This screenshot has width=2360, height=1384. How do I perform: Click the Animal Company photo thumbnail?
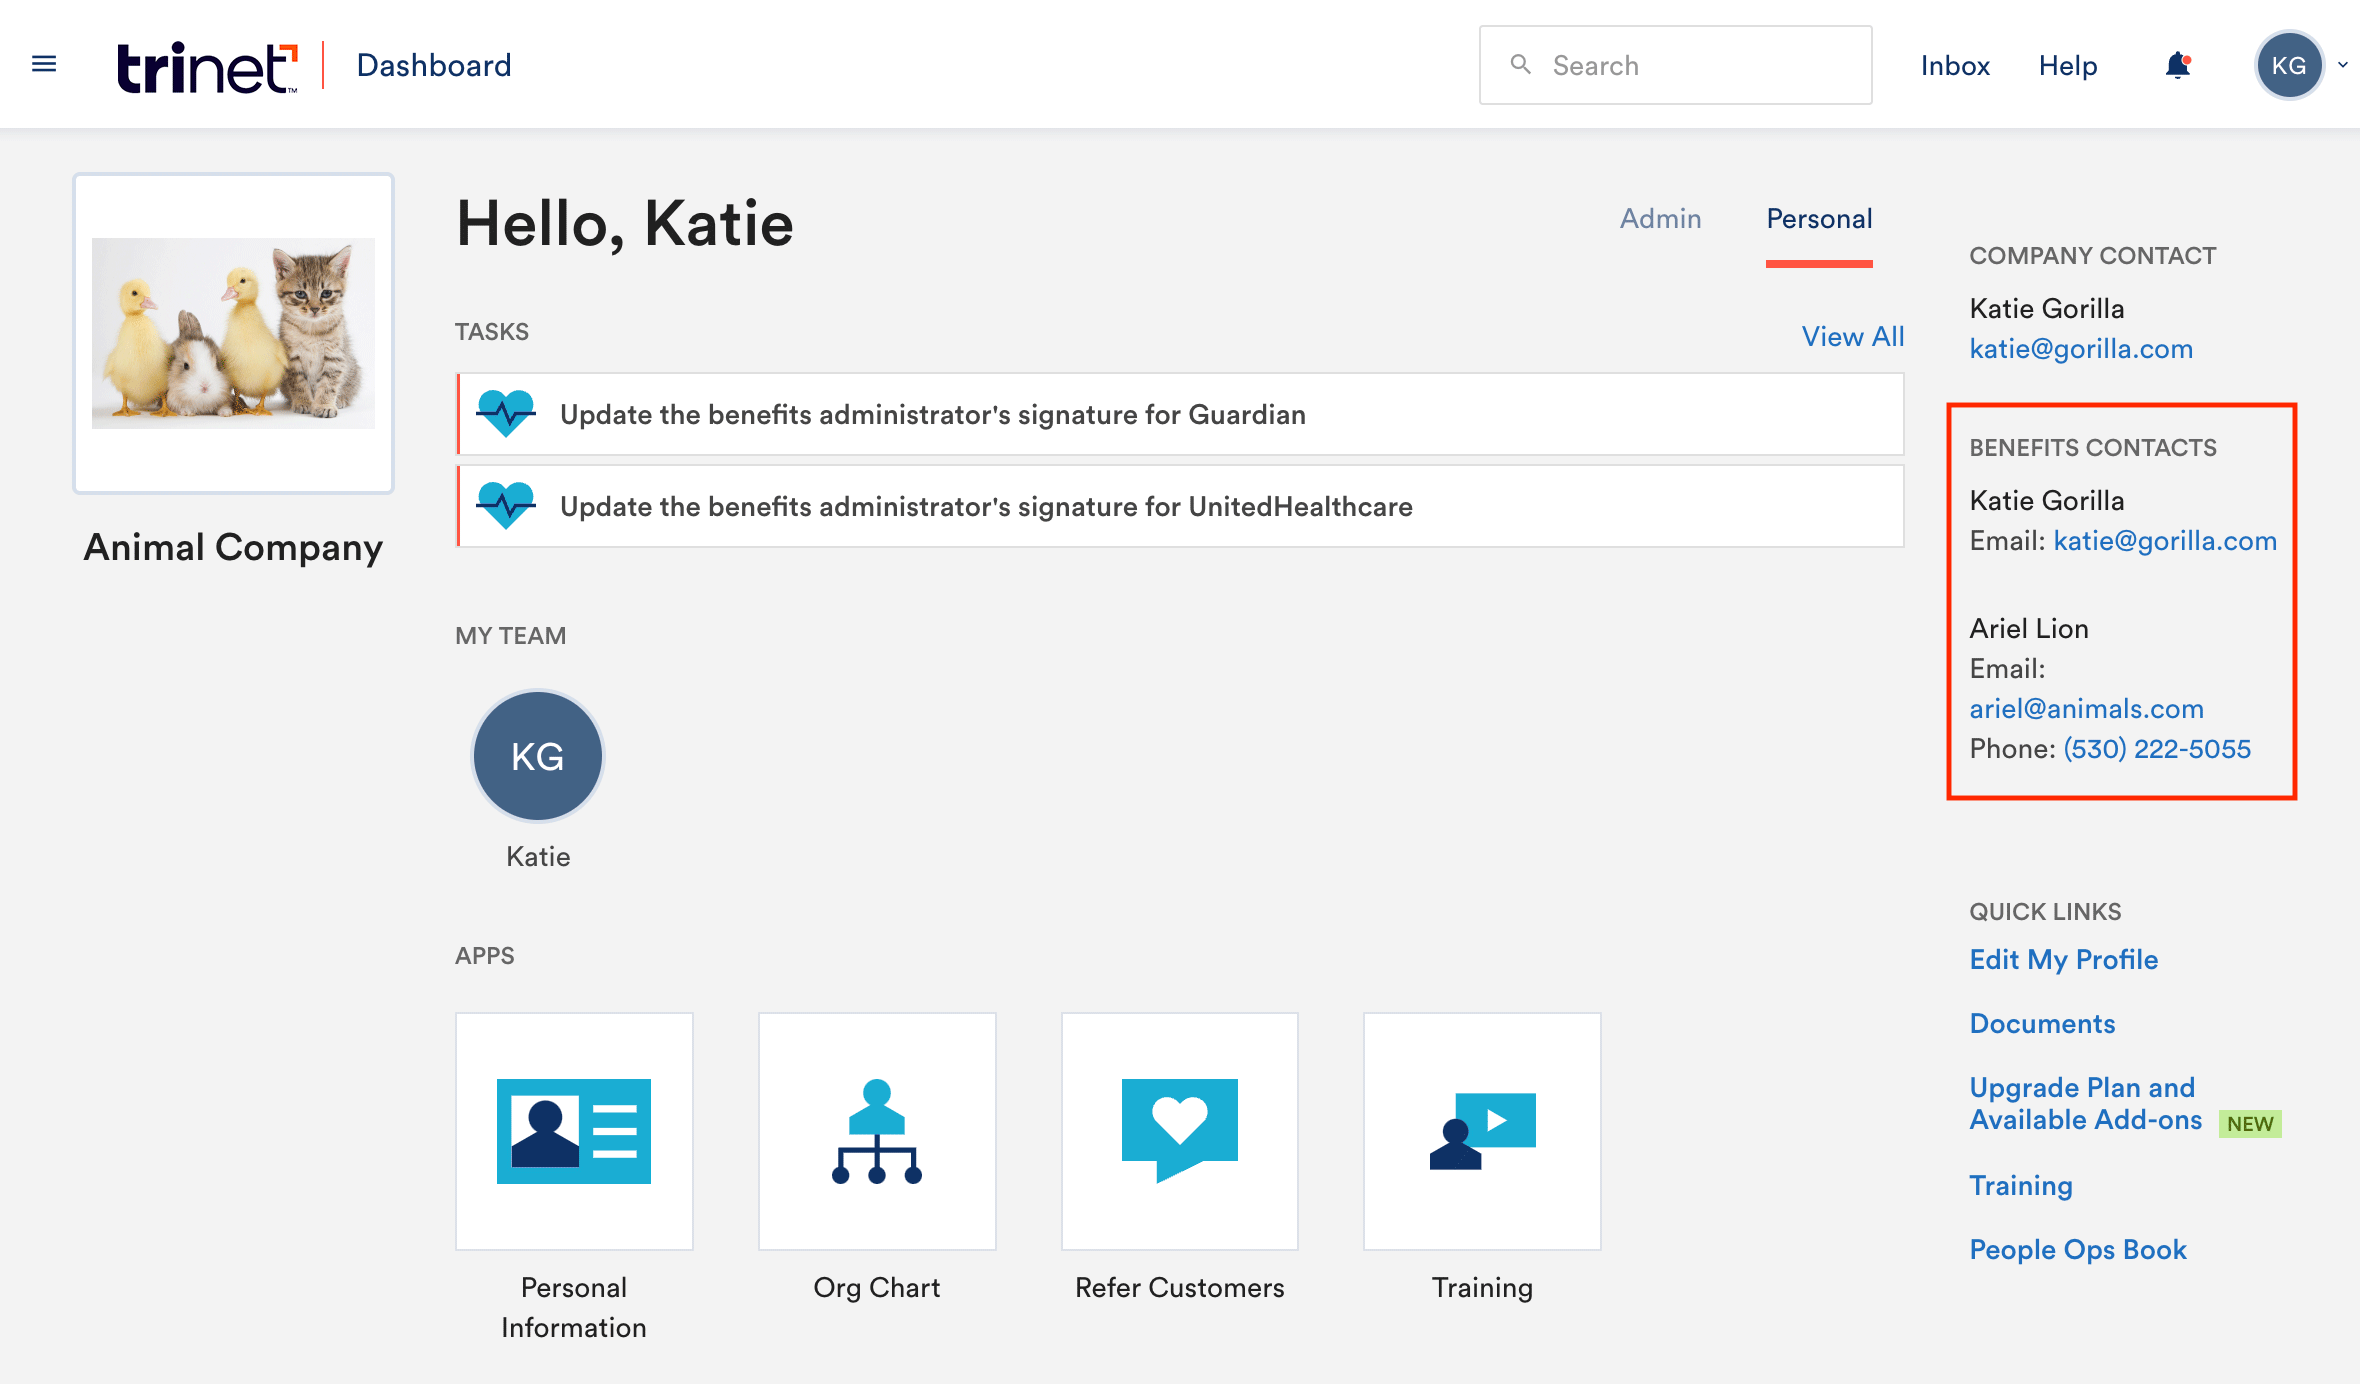(232, 331)
